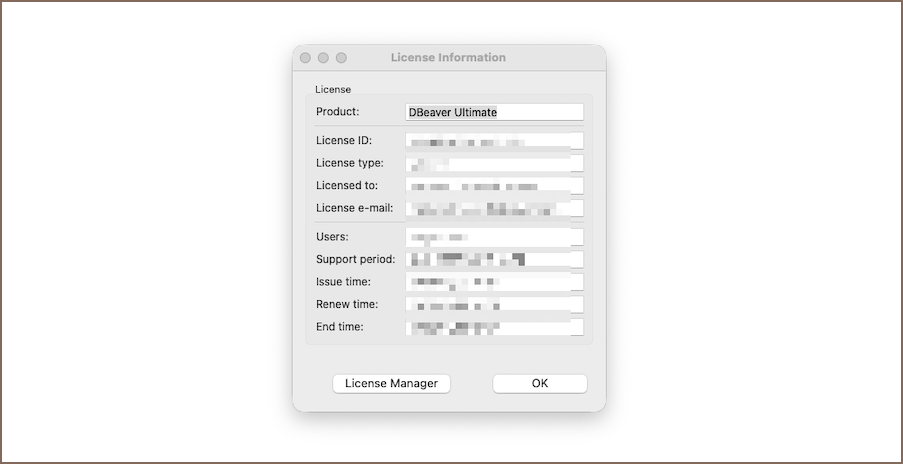Select the Users value field
This screenshot has height=464, width=903.
click(x=494, y=237)
